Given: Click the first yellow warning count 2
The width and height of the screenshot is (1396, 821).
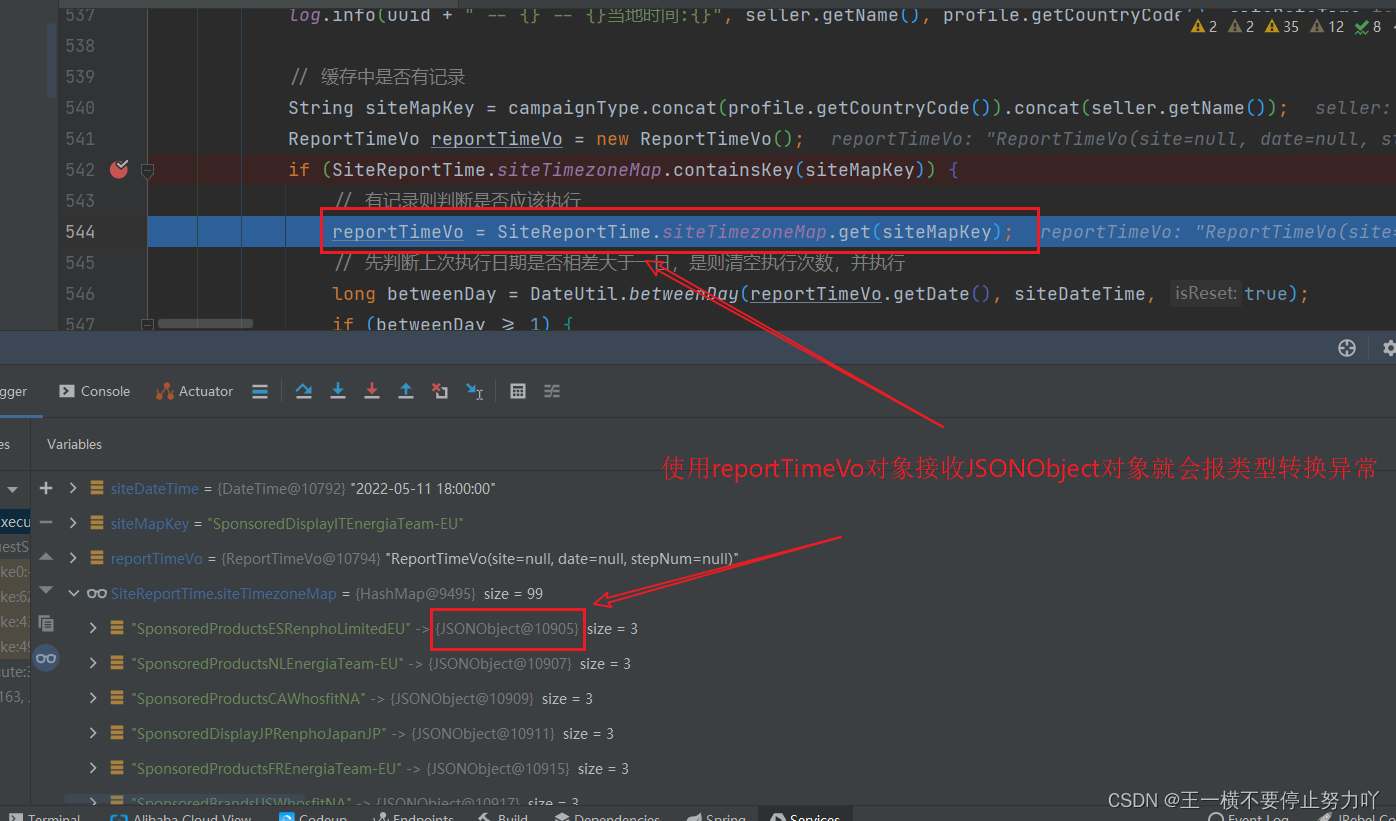Looking at the screenshot, I should 1205,27.
